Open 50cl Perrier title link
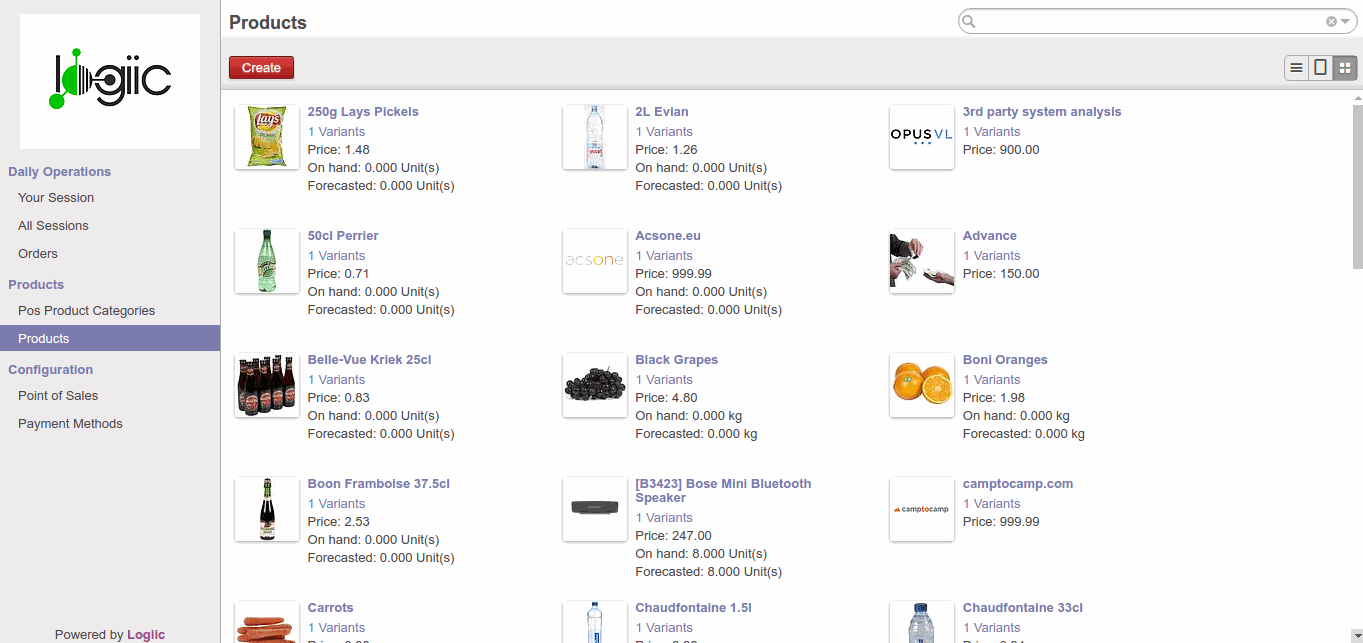The image size is (1363, 643). point(343,236)
